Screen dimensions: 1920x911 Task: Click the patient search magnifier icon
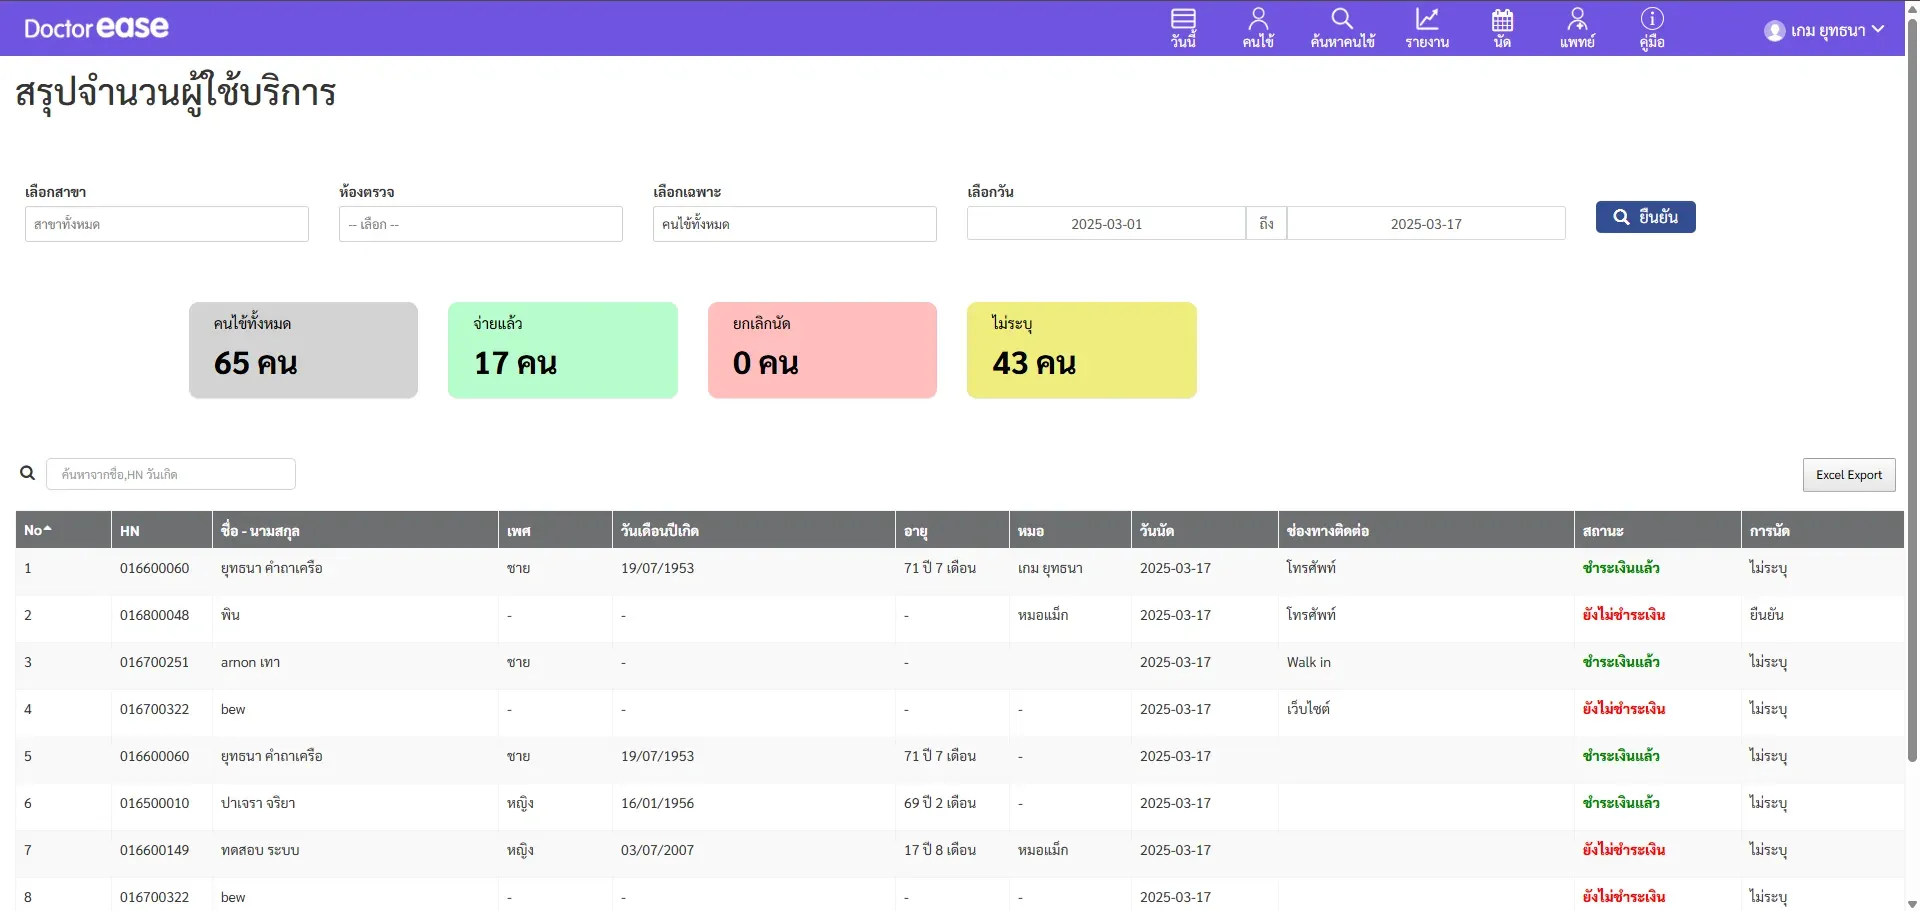point(1342,27)
